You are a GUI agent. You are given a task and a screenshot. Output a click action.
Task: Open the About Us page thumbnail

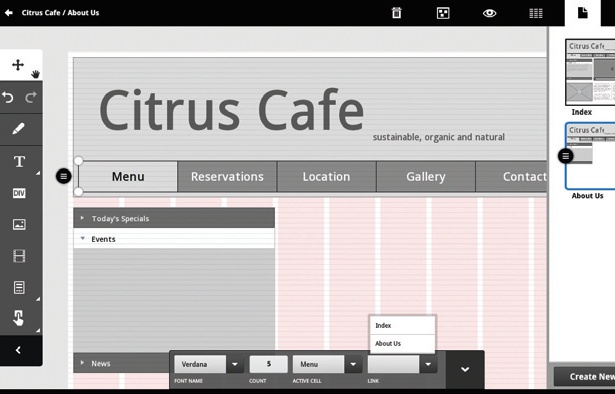(590, 156)
